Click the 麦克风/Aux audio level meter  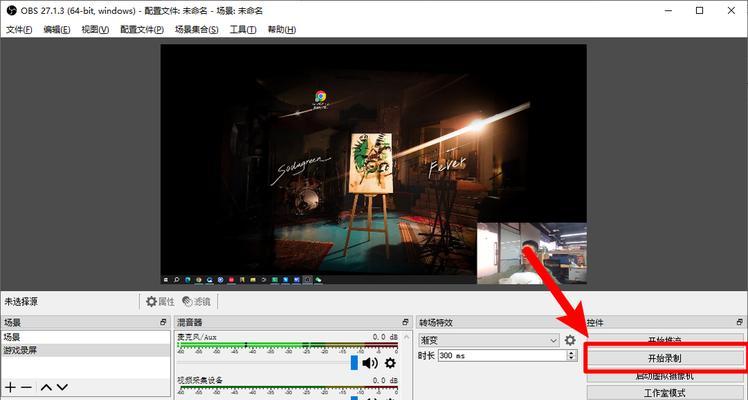(288, 345)
